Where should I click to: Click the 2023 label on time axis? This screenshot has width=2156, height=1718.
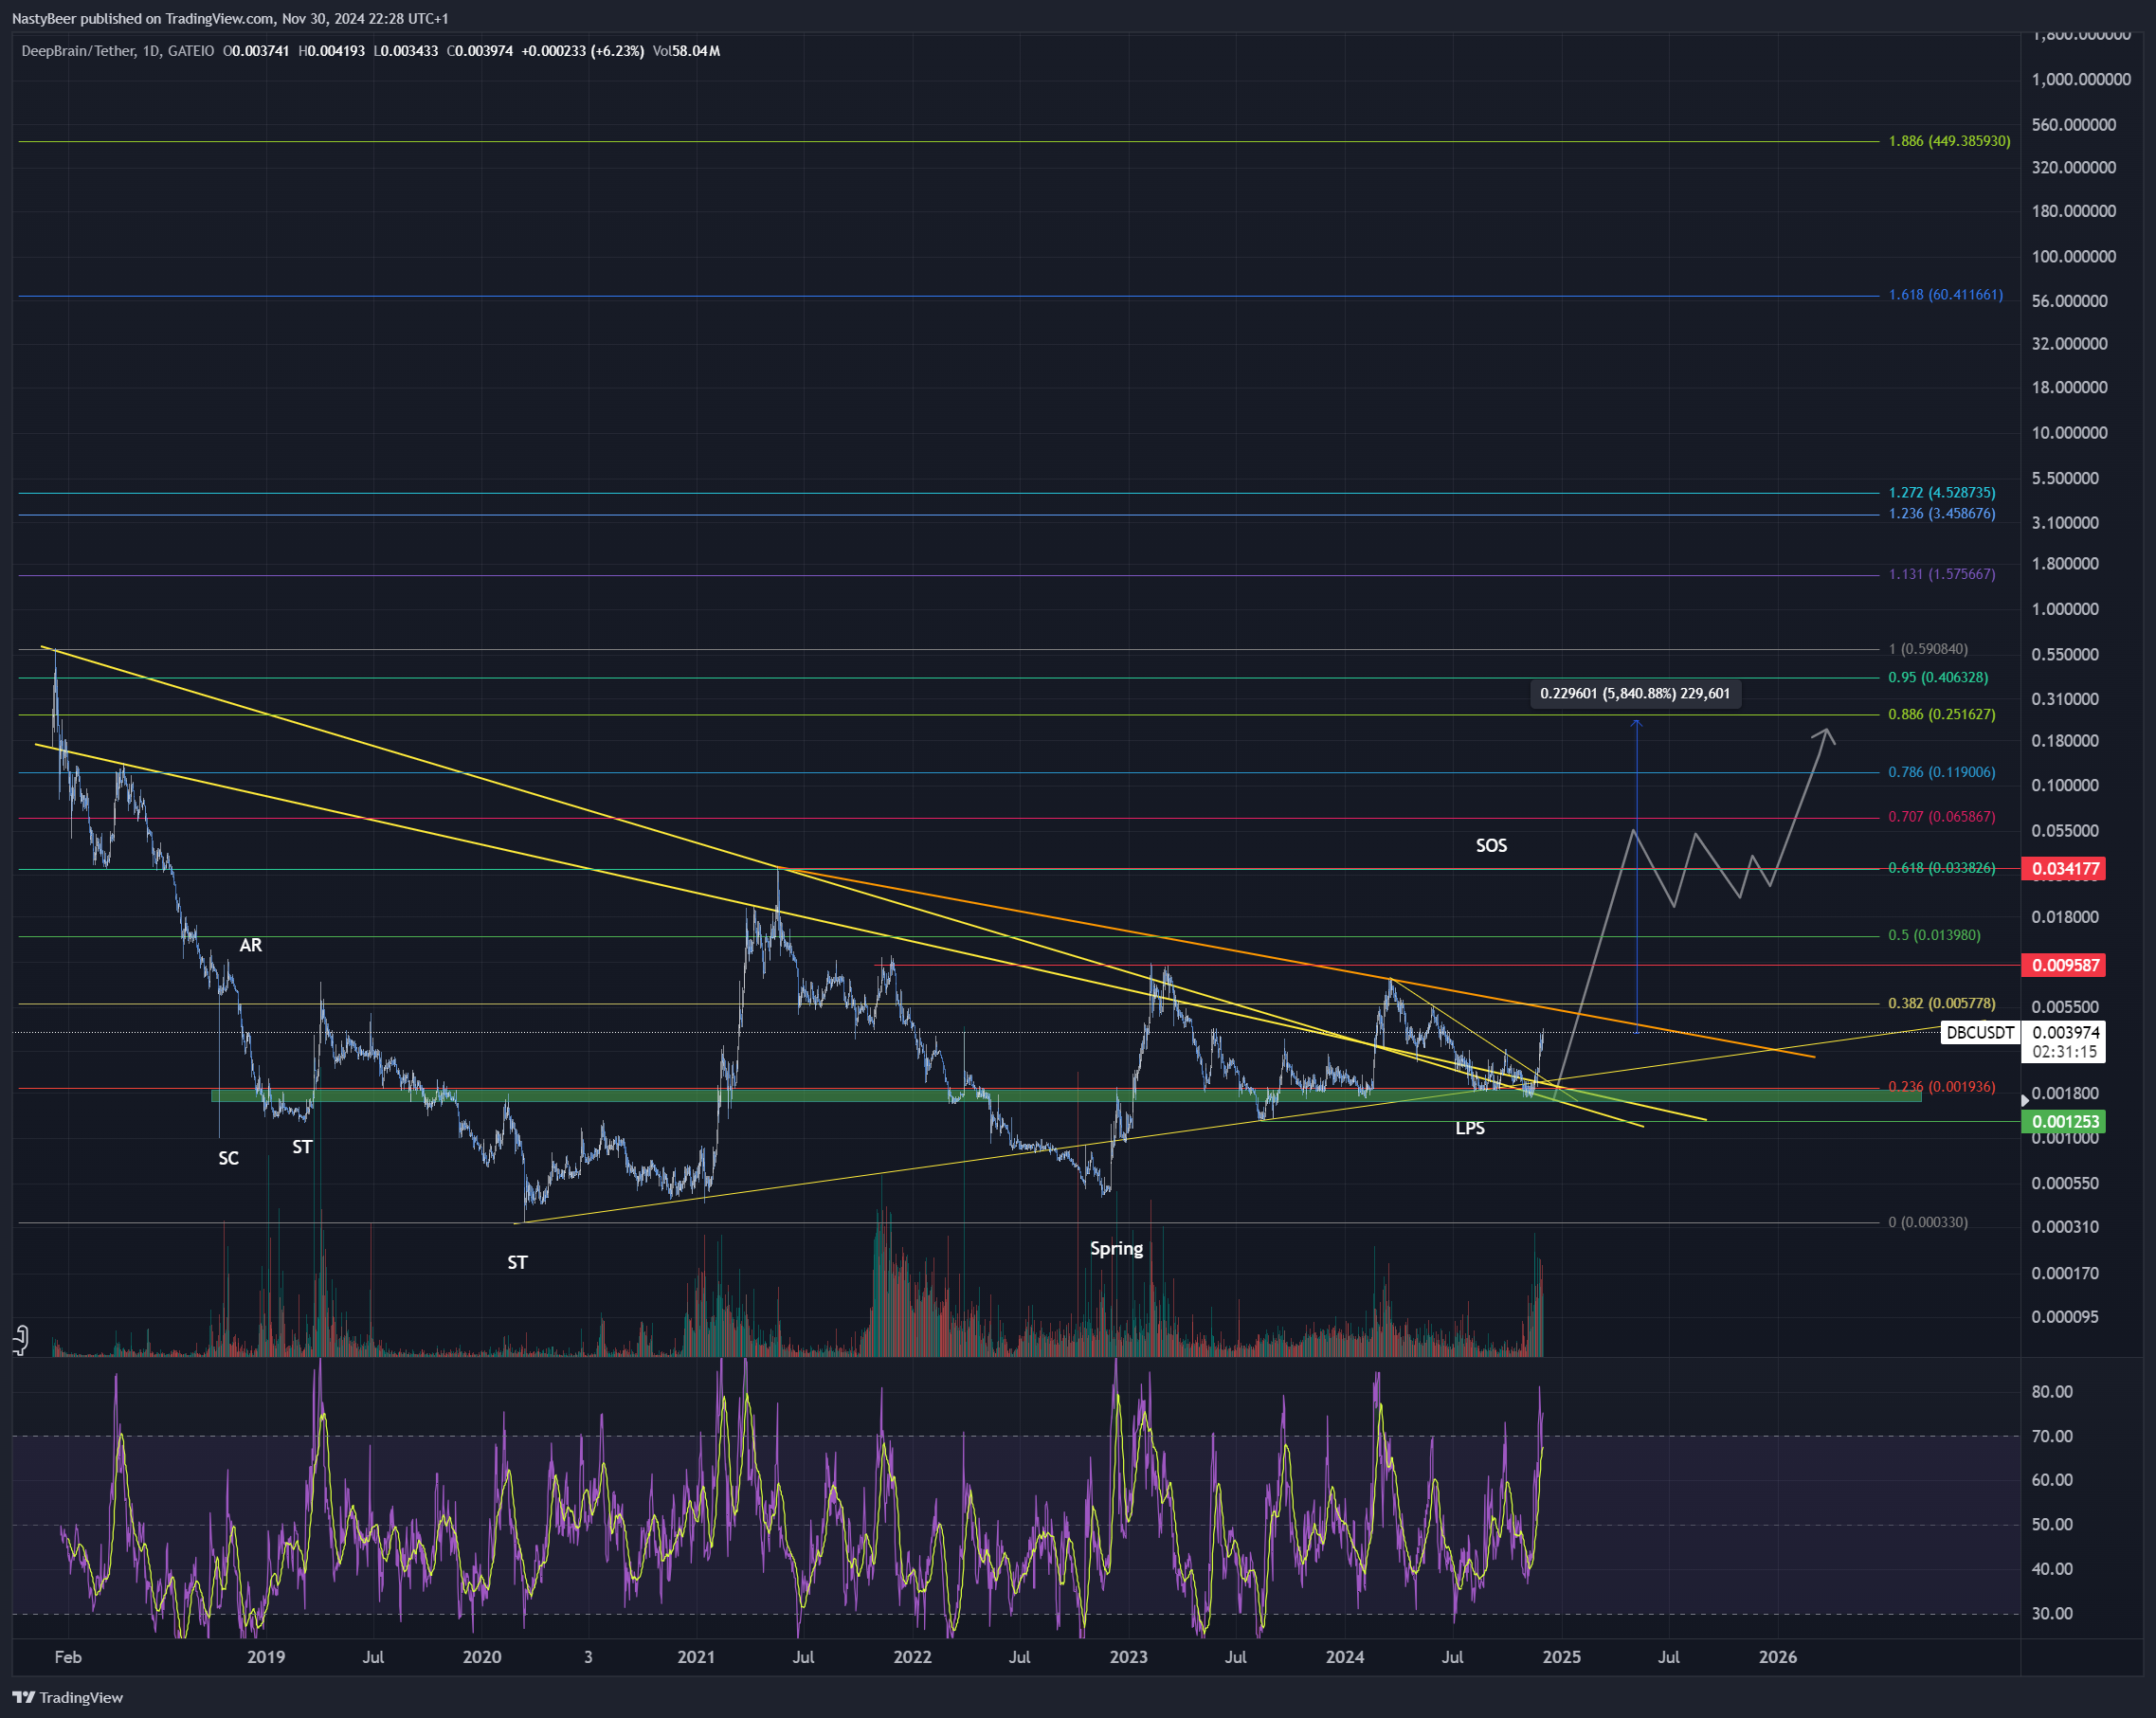(x=1129, y=1657)
